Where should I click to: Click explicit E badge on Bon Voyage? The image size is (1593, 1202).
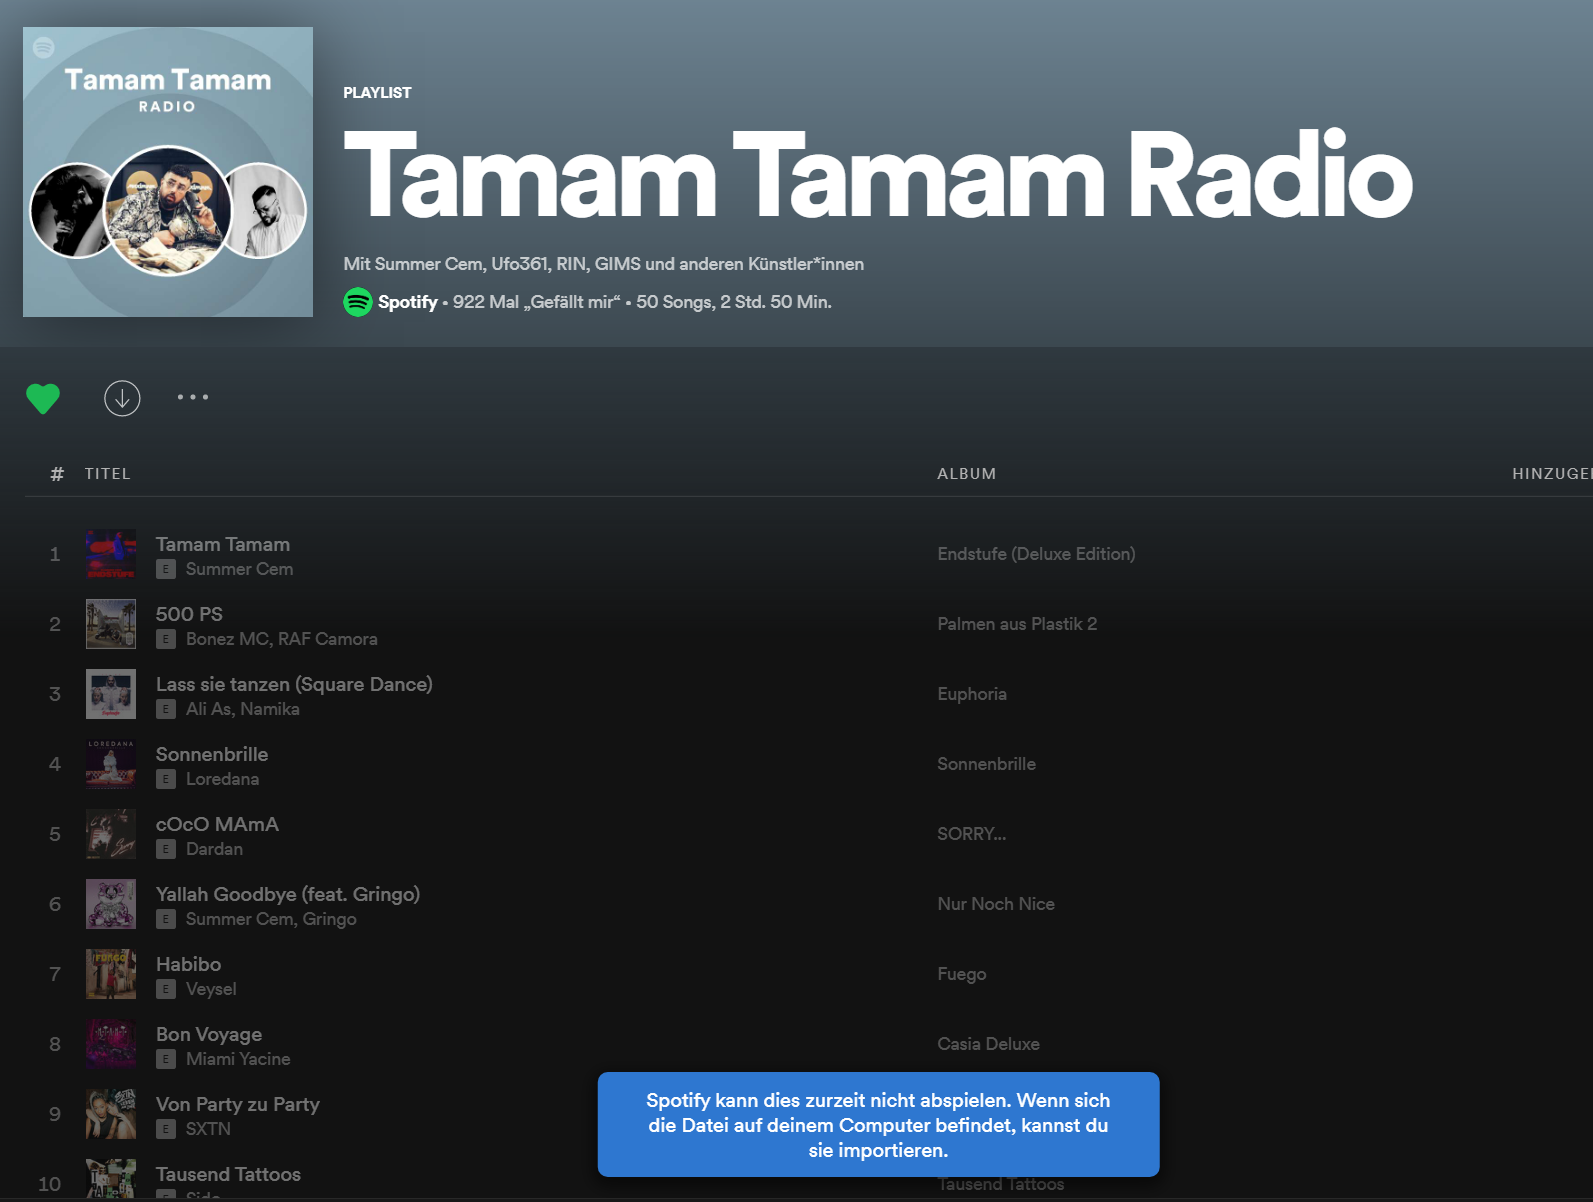[x=166, y=1059]
